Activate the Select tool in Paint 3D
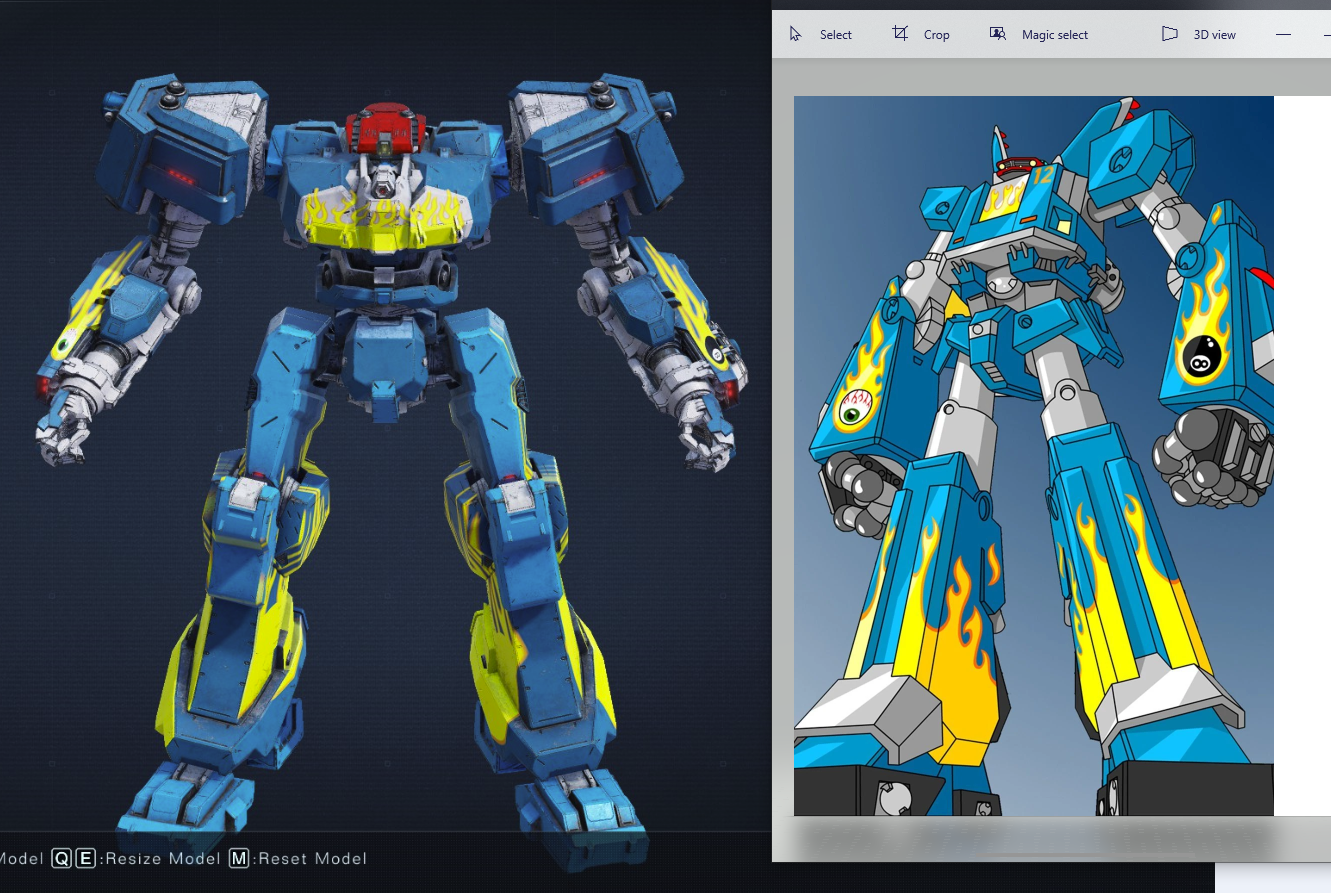 pyautogui.click(x=820, y=35)
